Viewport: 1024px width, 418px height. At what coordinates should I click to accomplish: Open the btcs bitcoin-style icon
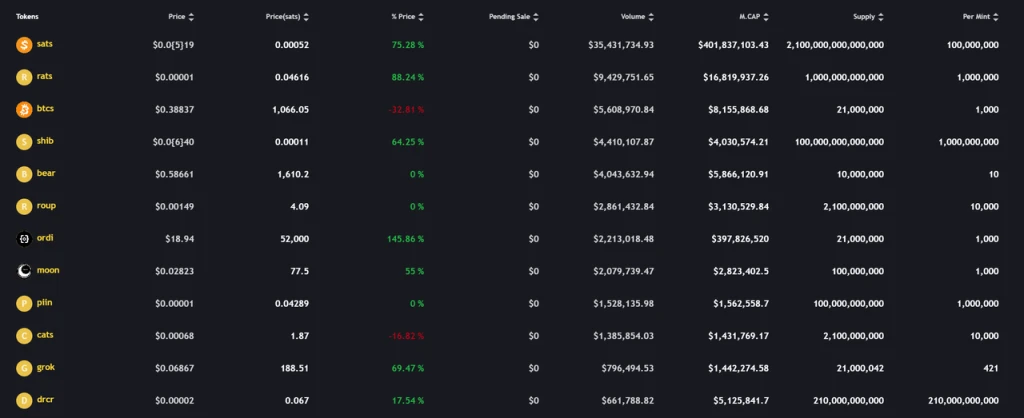(24, 110)
